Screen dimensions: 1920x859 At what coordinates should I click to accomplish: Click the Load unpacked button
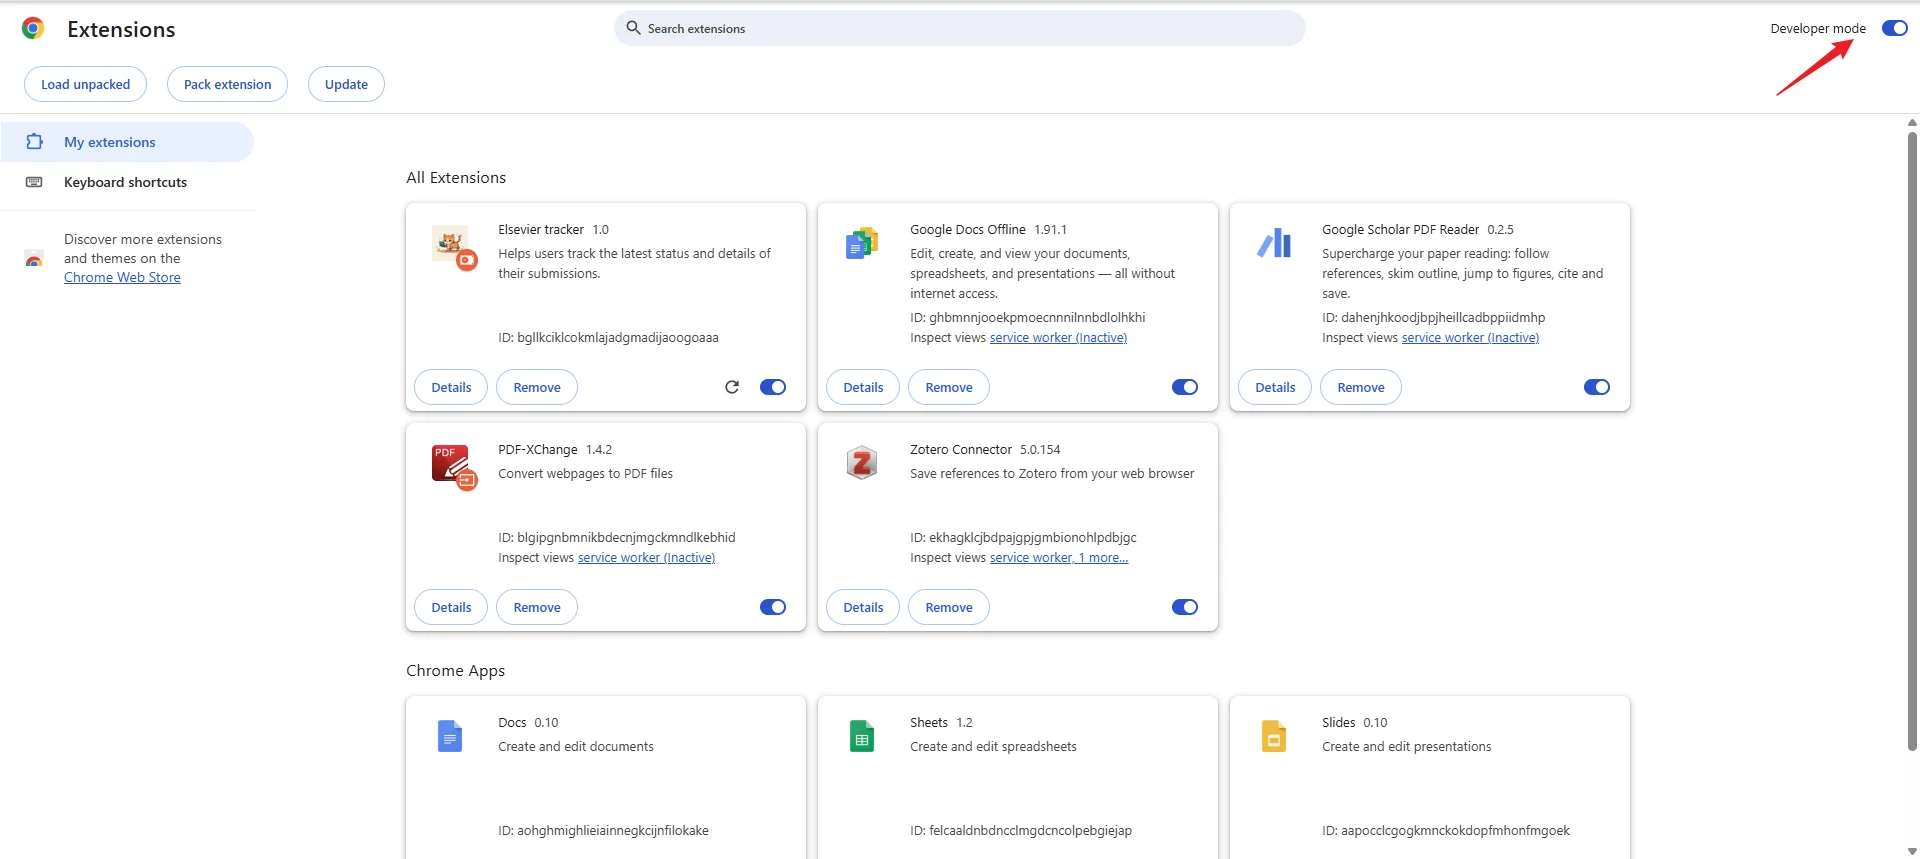pos(85,84)
